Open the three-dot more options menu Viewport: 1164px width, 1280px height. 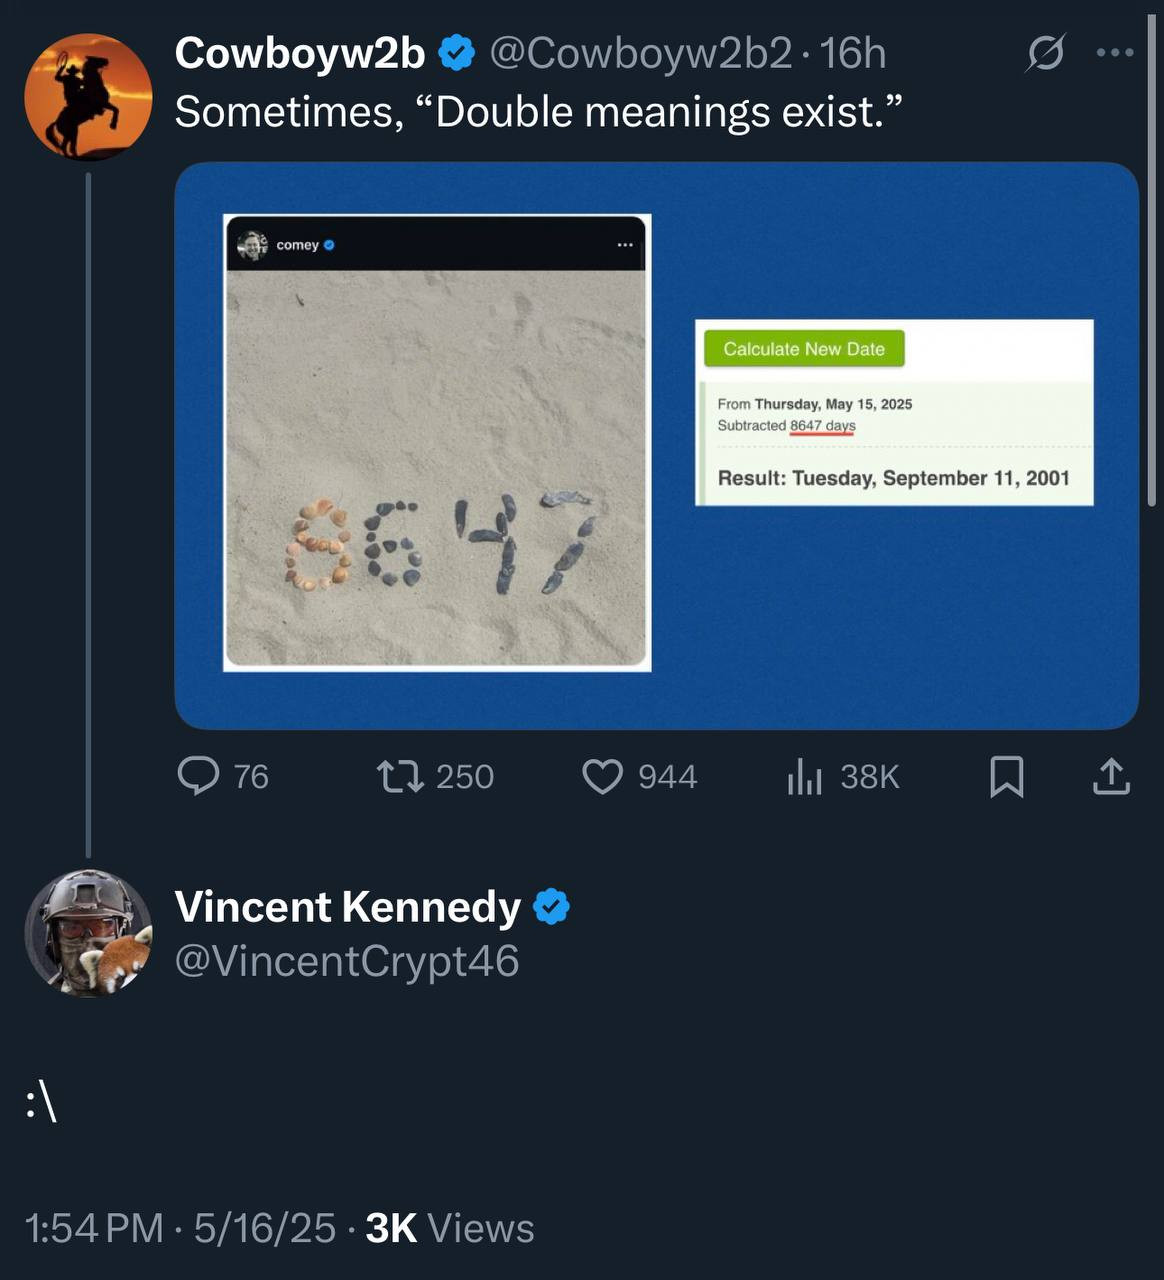tap(1115, 53)
